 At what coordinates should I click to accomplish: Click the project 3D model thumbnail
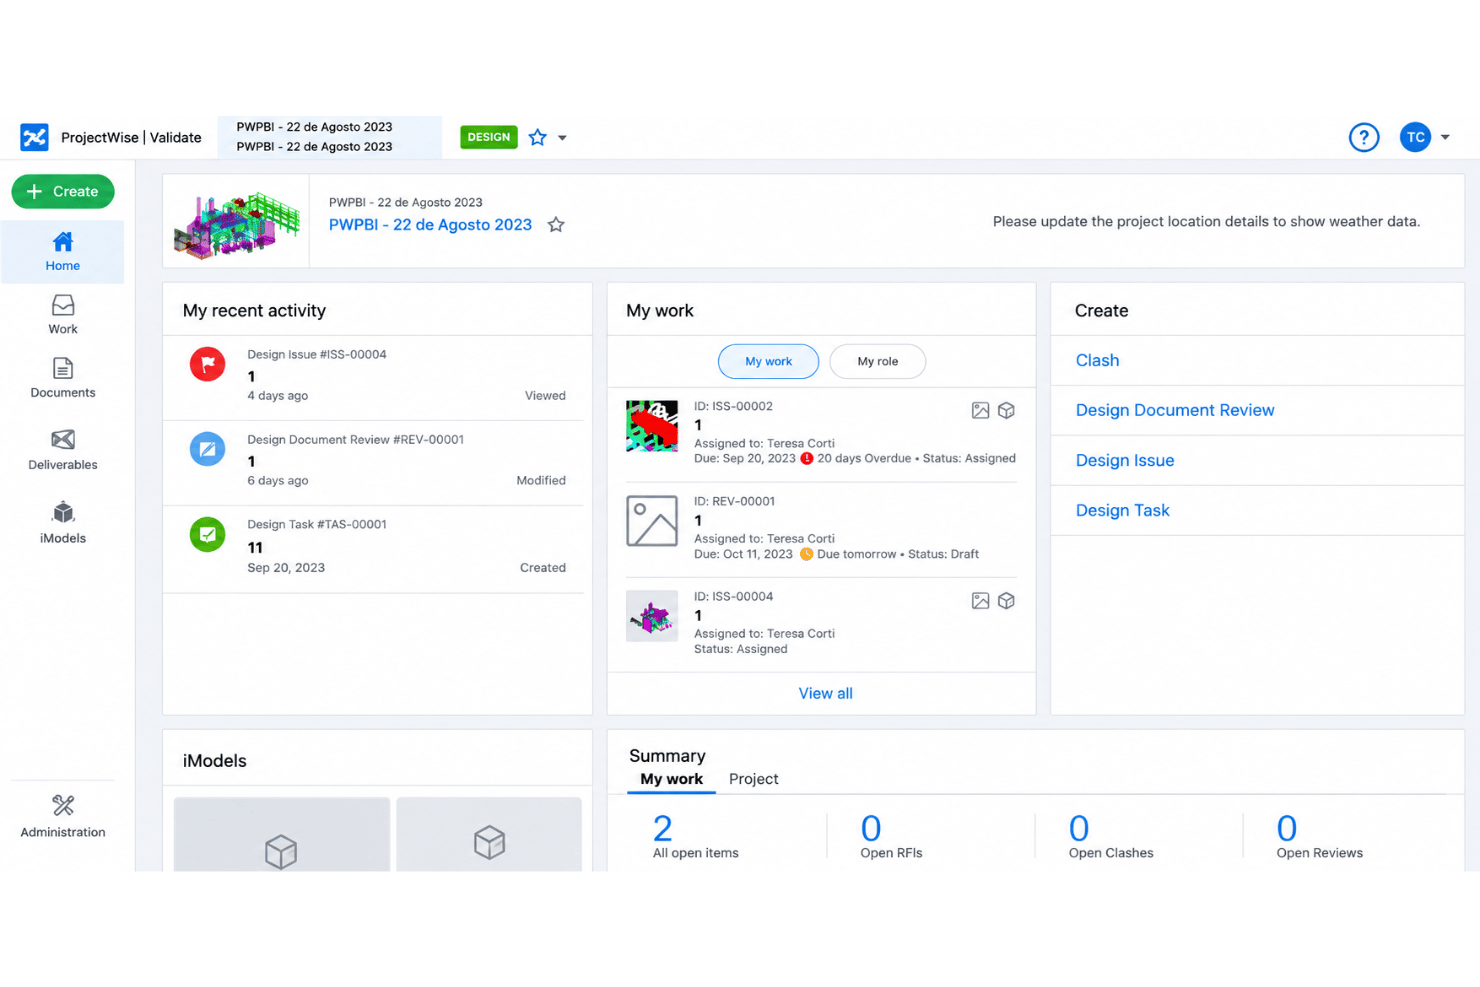click(237, 223)
